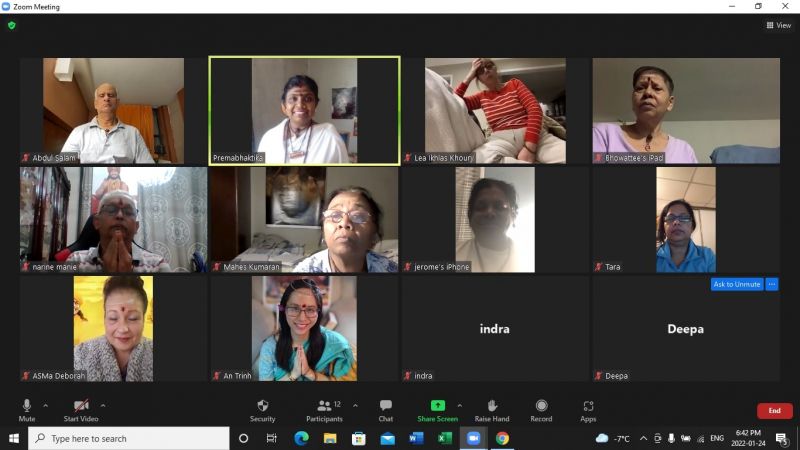Open Task View on taskbar
This screenshot has width=800, height=450.
(271, 438)
